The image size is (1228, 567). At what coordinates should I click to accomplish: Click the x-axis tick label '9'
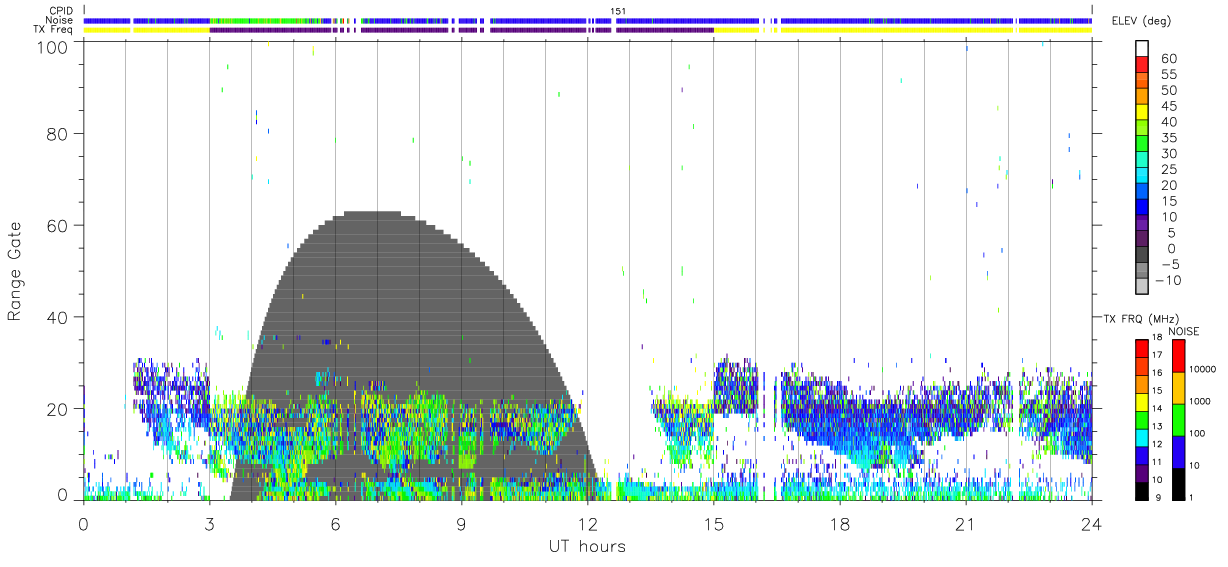point(461,523)
